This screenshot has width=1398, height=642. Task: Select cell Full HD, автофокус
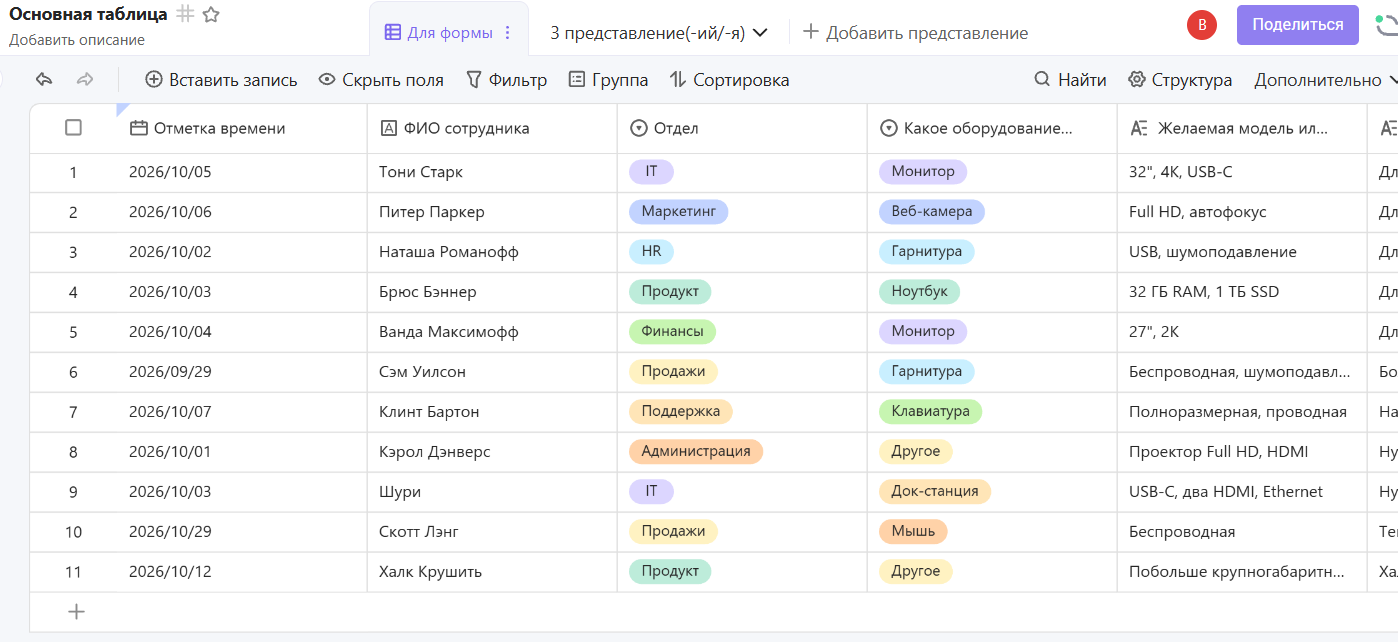point(1242,212)
